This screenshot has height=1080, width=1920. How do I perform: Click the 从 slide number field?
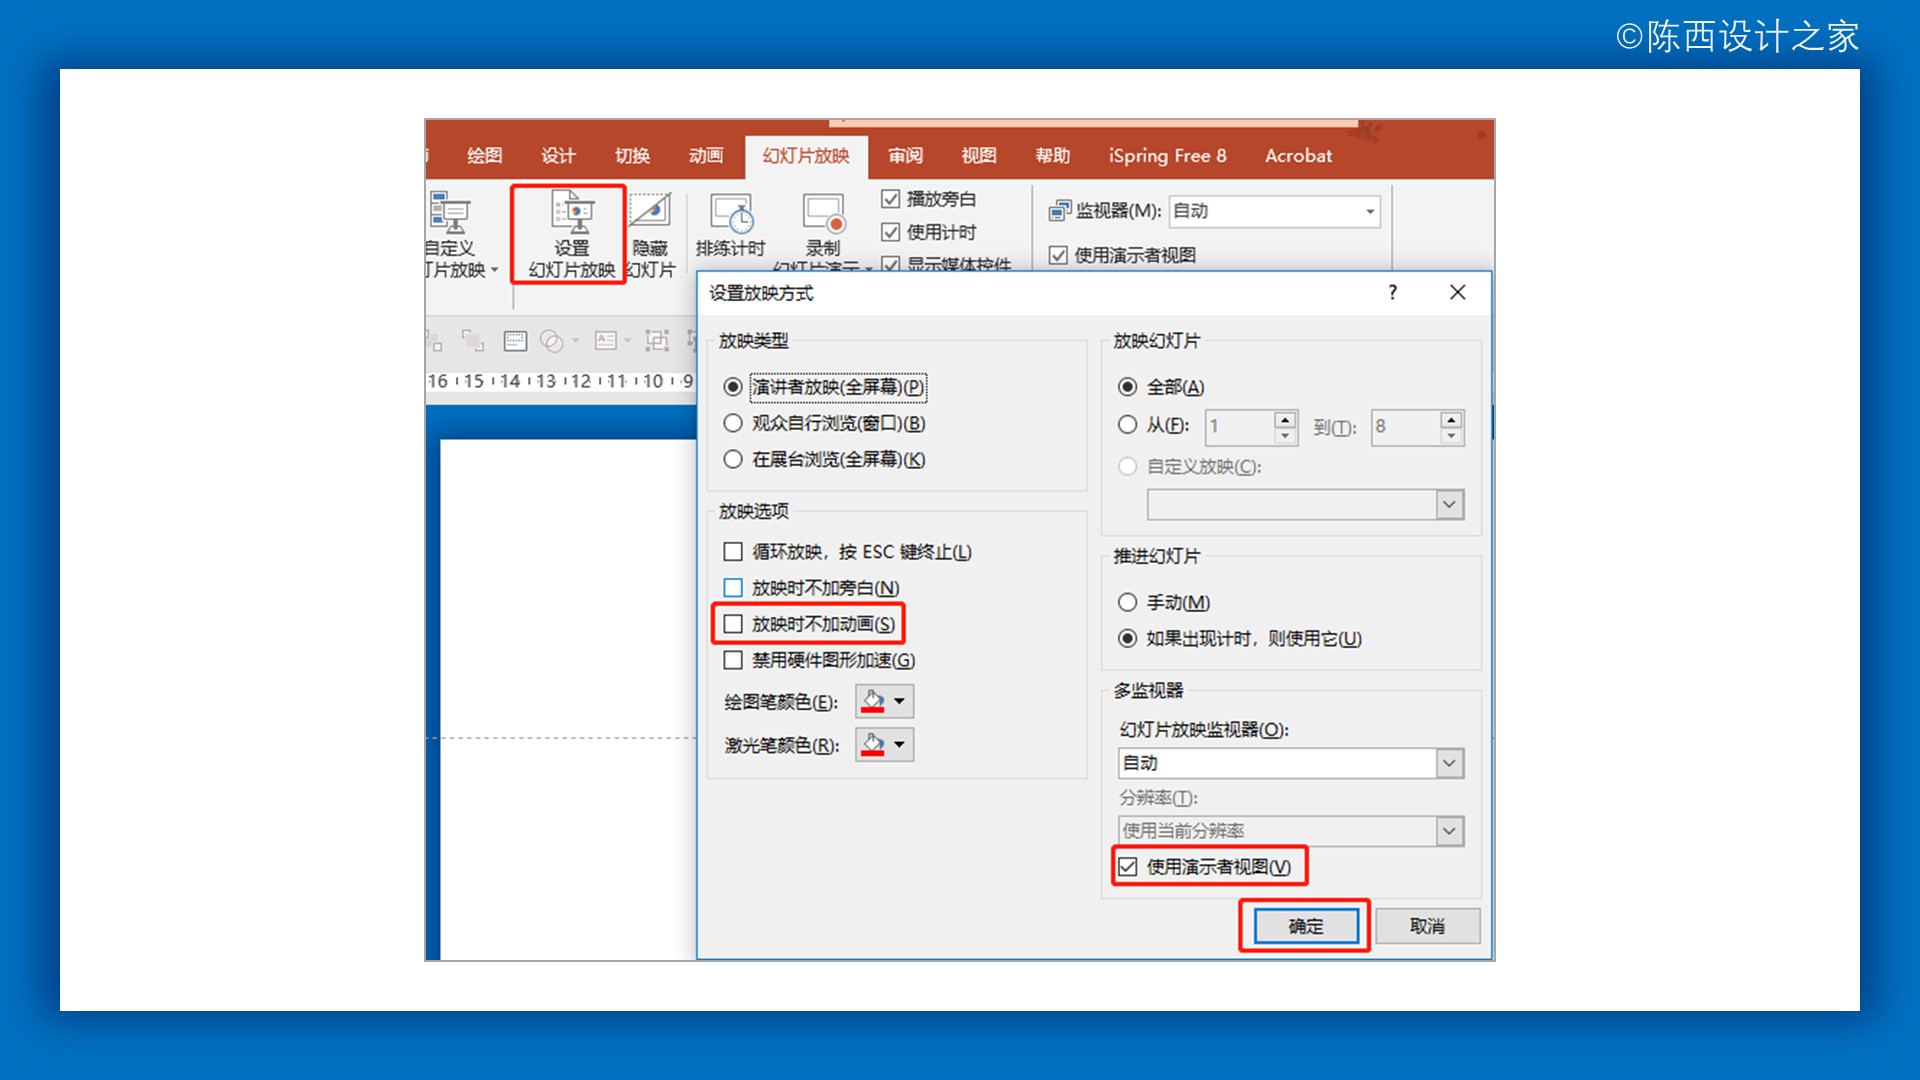click(1240, 427)
